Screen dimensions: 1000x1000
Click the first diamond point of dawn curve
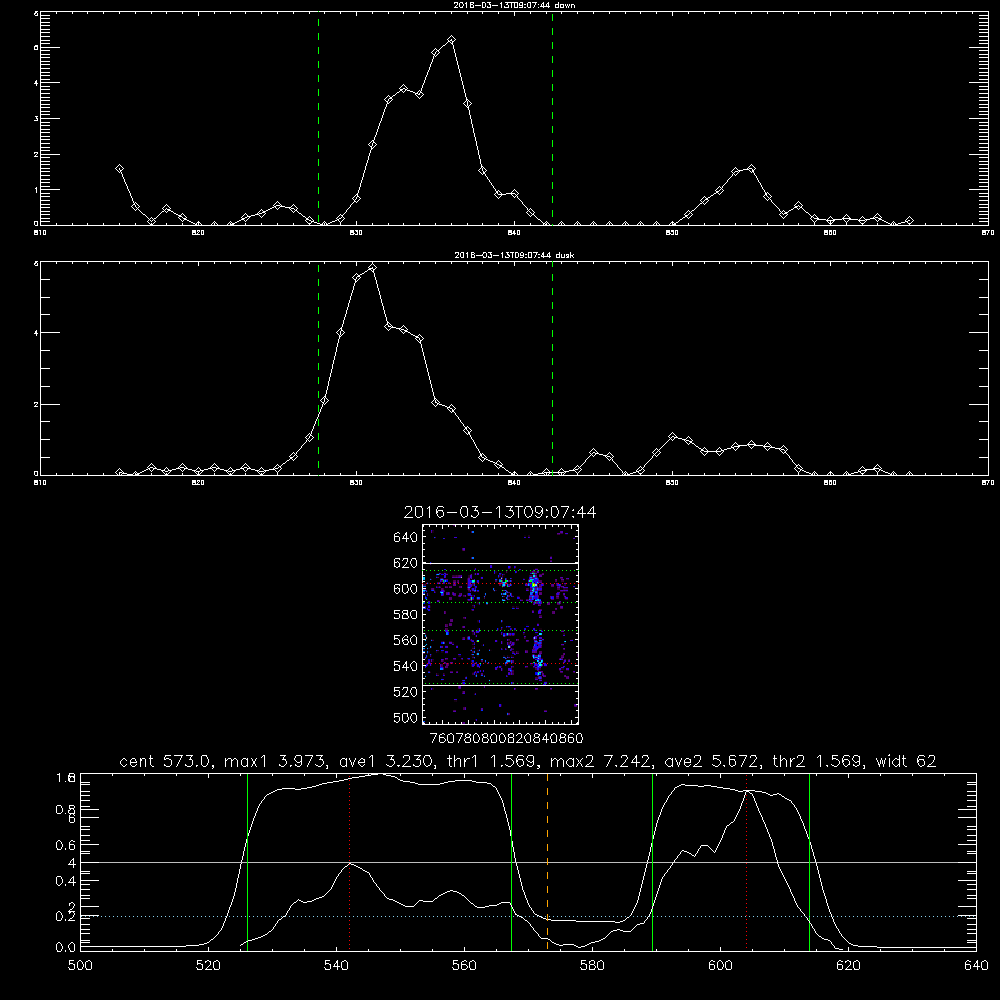(119, 168)
